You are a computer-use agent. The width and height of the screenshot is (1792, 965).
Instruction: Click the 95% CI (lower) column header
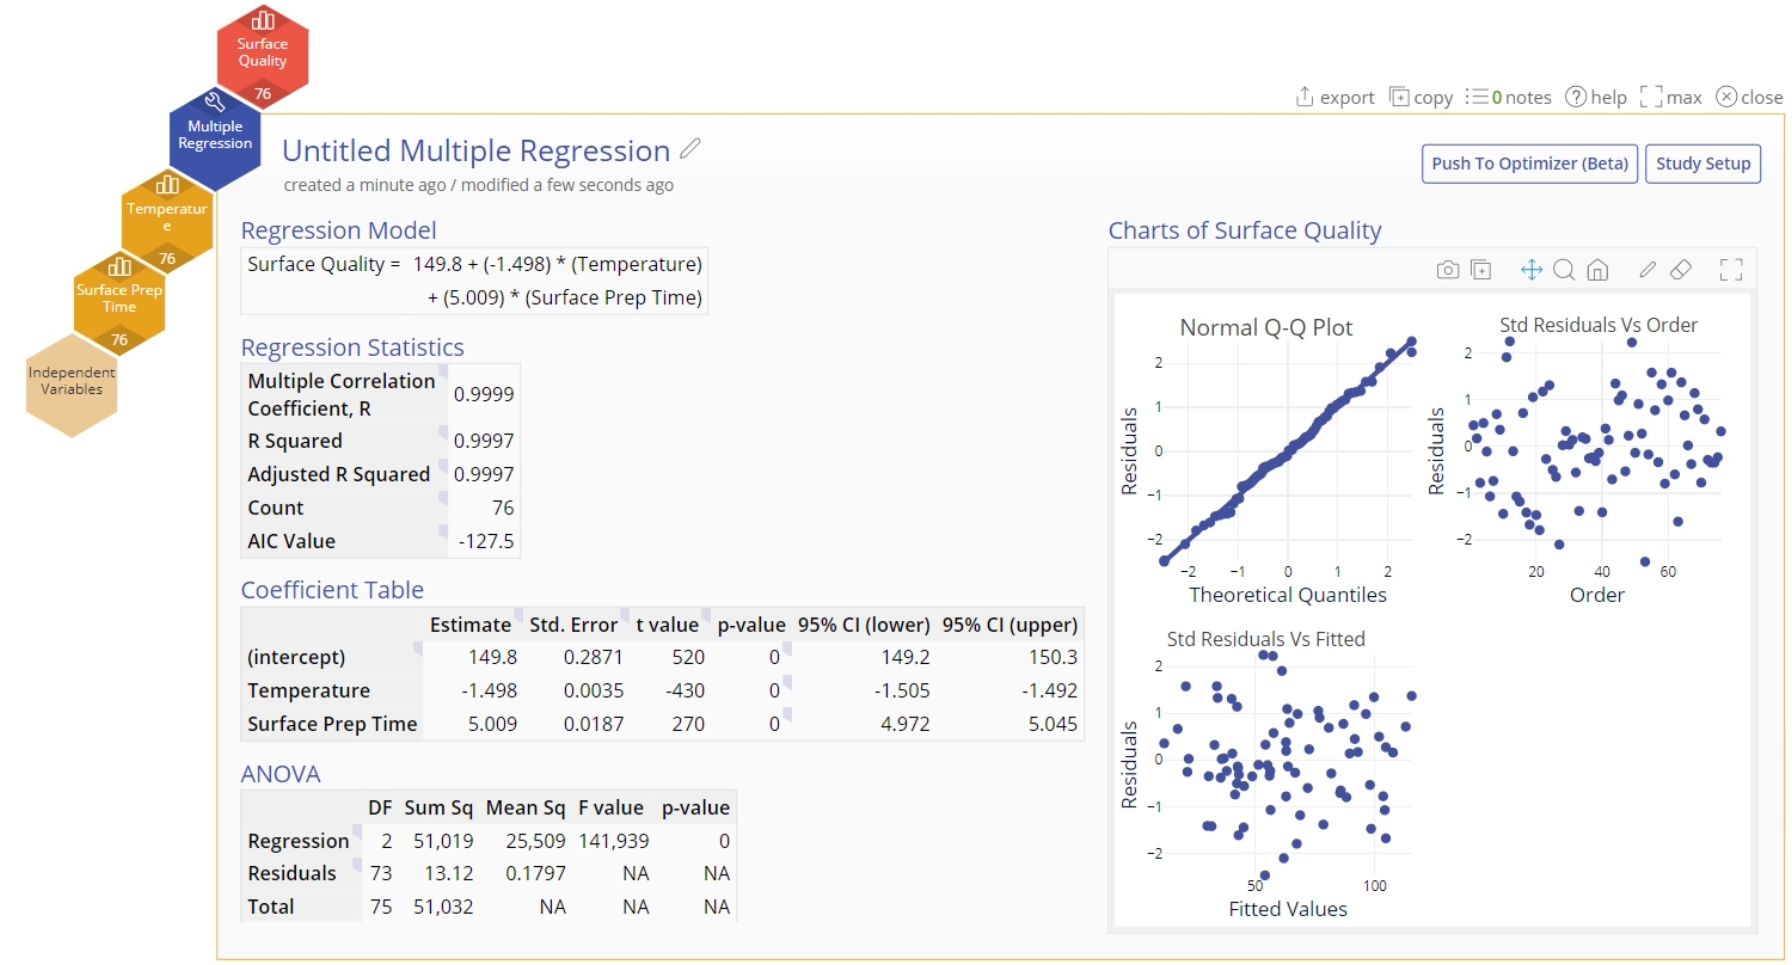(x=864, y=625)
